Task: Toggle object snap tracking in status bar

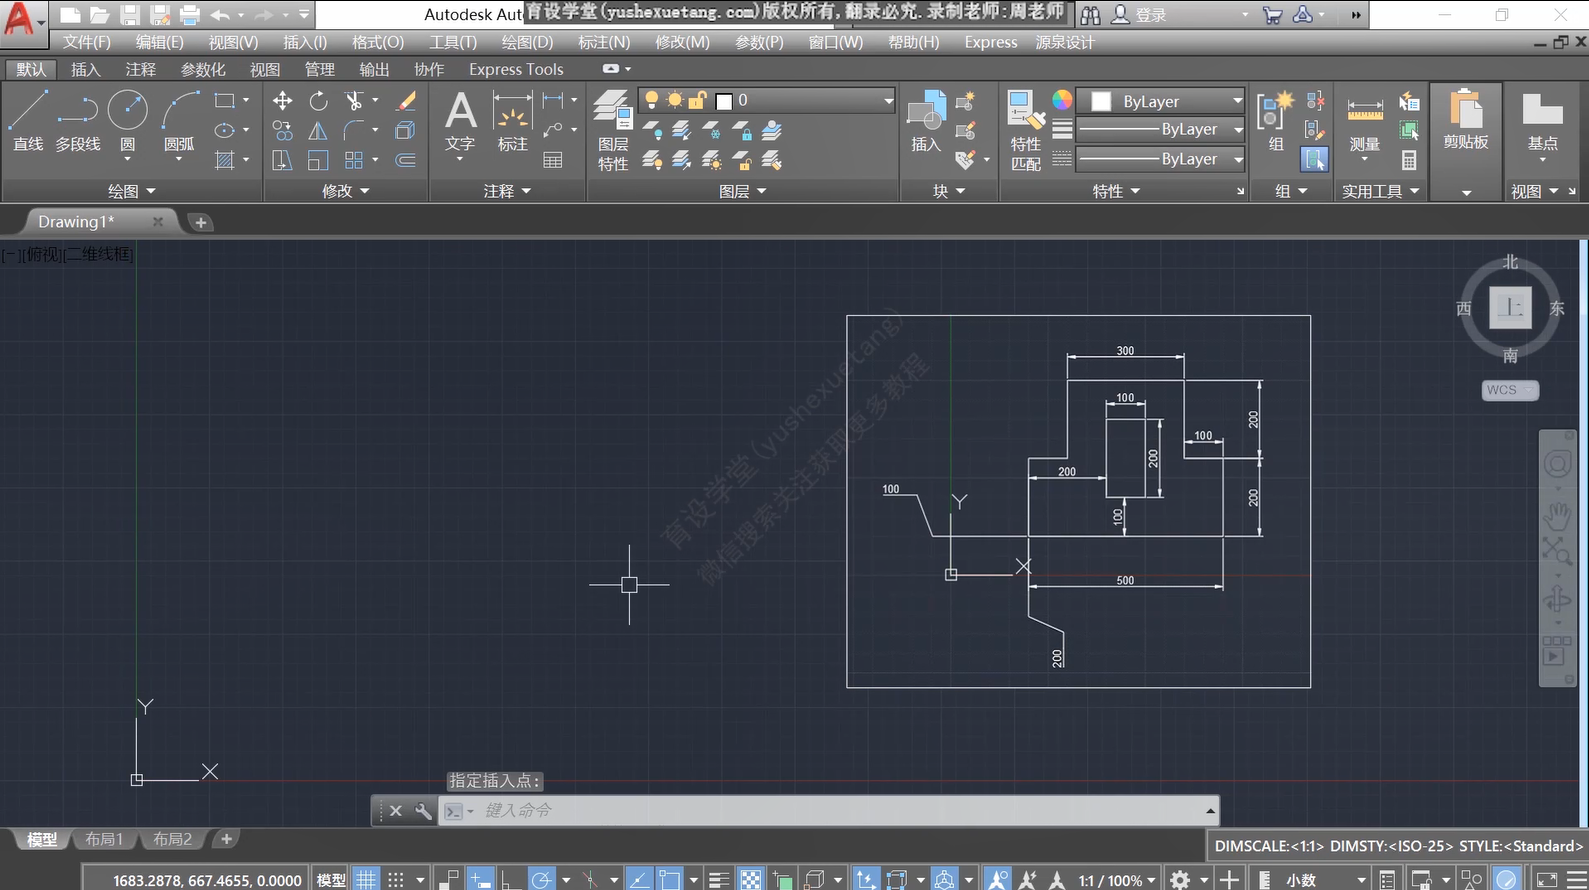Action: 640,880
